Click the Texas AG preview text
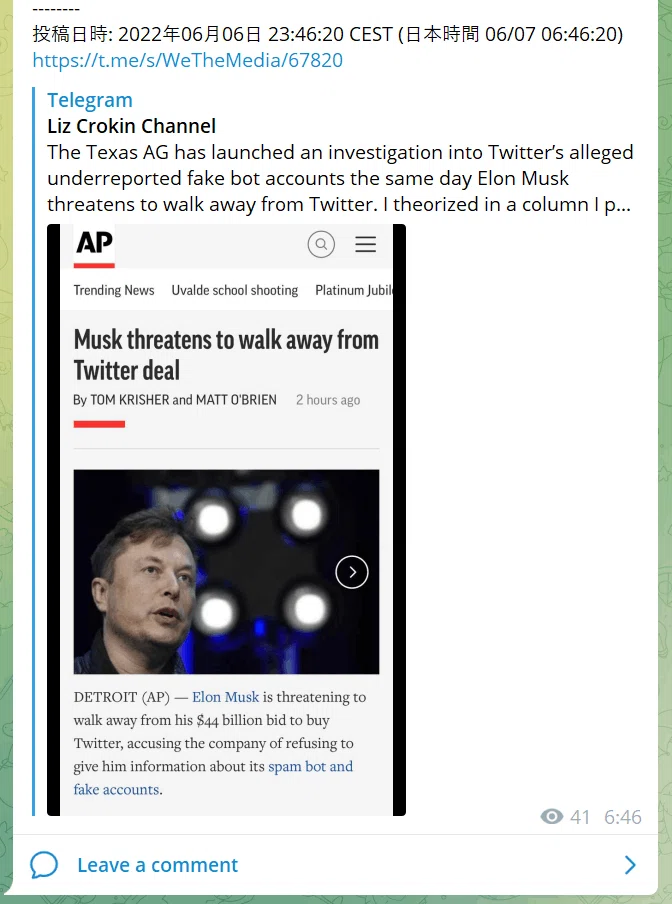672x904 pixels. pyautogui.click(x=340, y=178)
